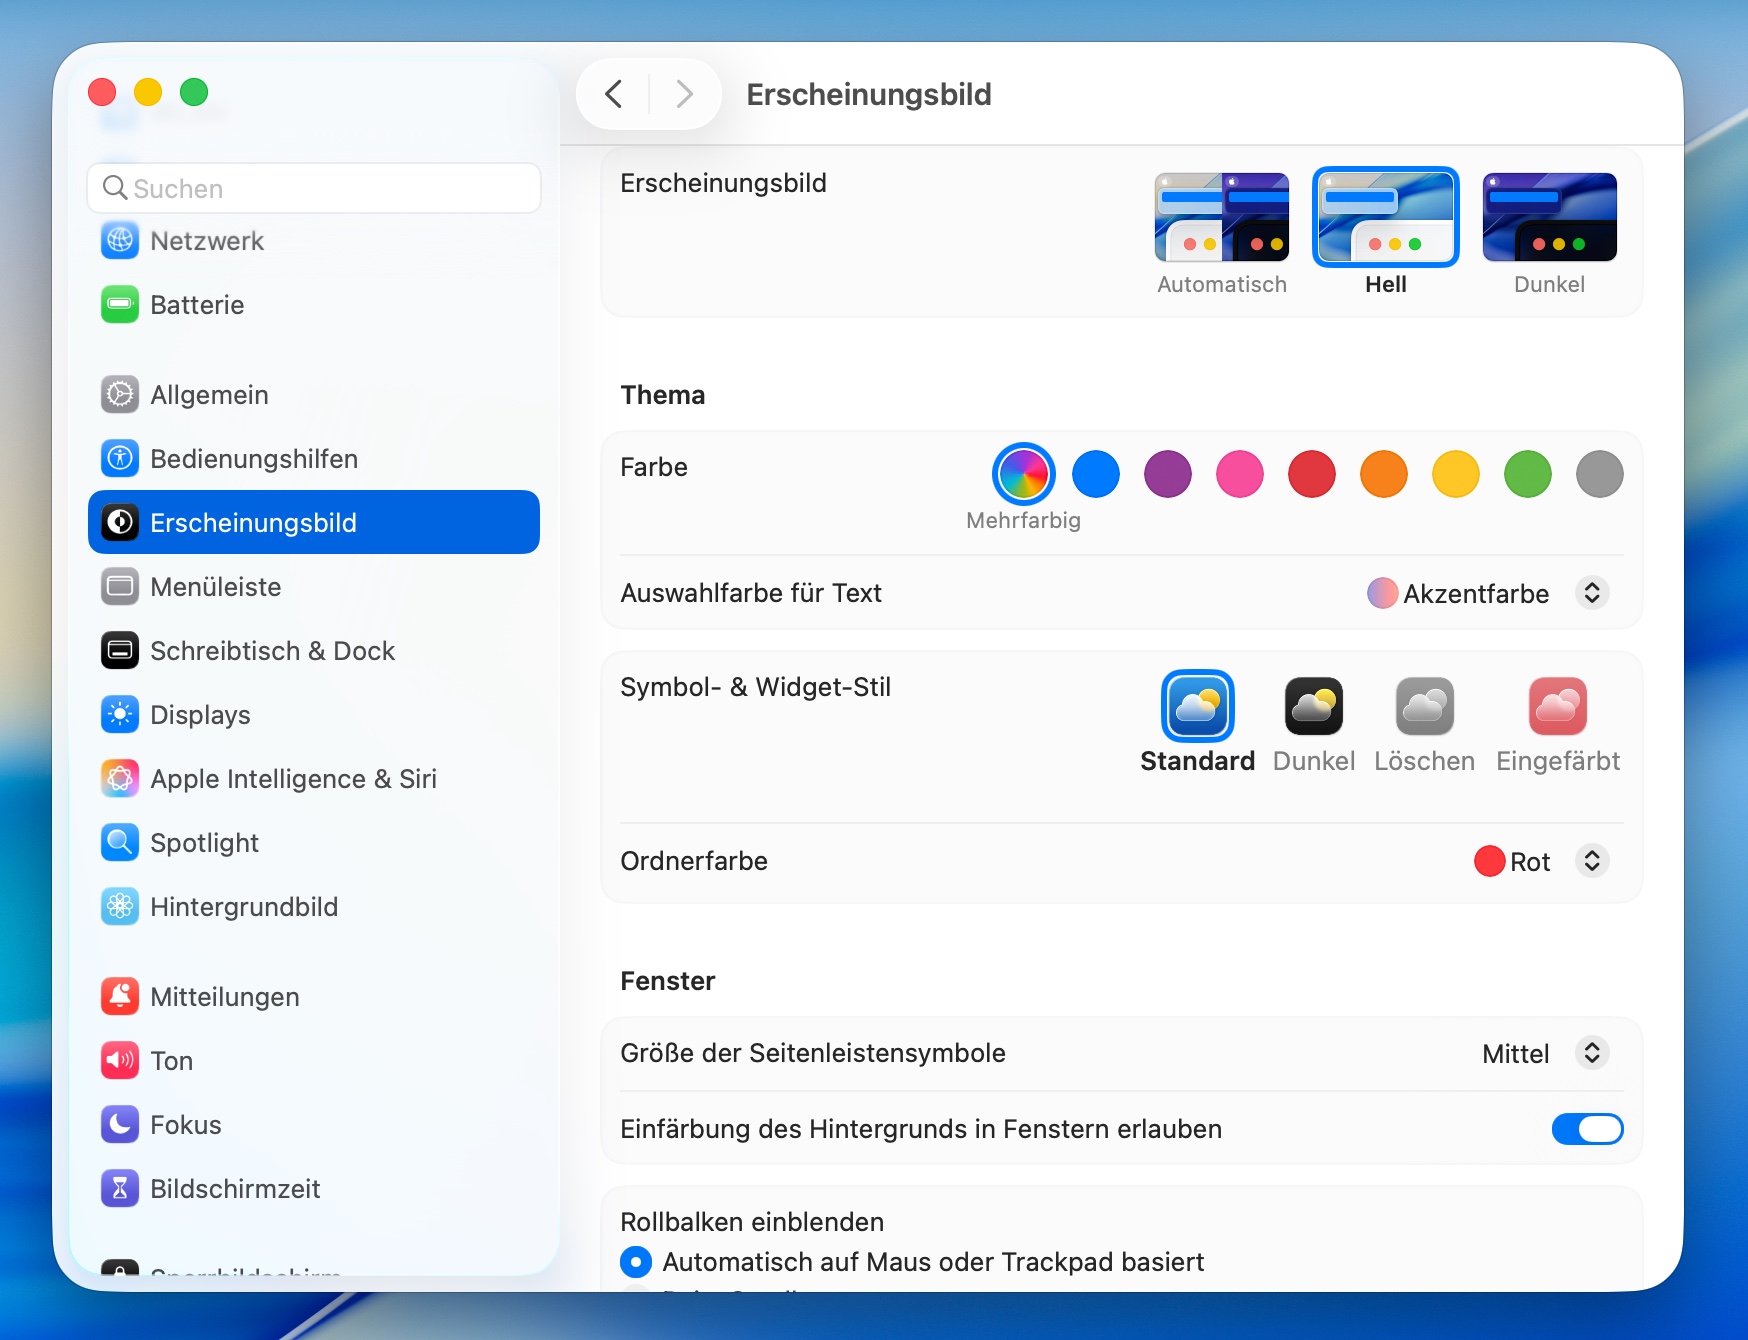Image resolution: width=1748 pixels, height=1340 pixels.
Task: Click the Ton sidebar label
Action: point(172,1061)
